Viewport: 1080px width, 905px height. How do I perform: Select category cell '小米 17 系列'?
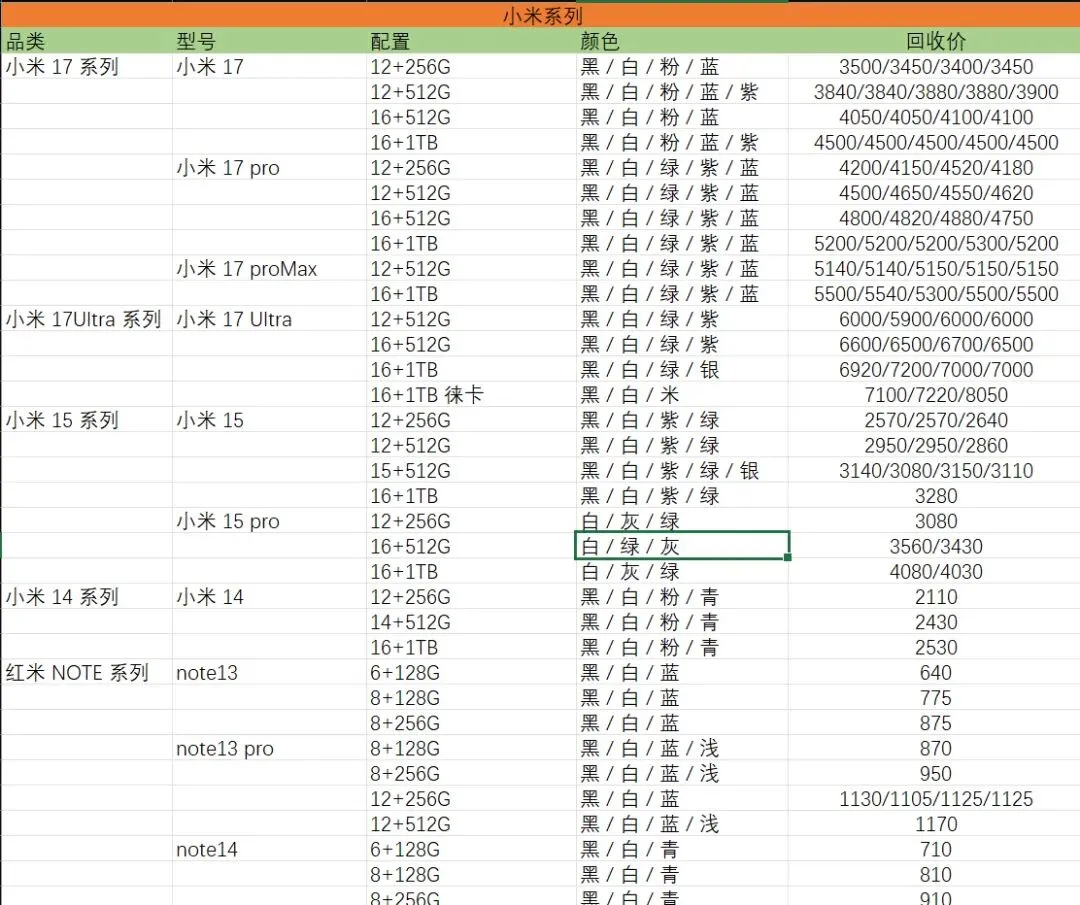tap(86, 67)
